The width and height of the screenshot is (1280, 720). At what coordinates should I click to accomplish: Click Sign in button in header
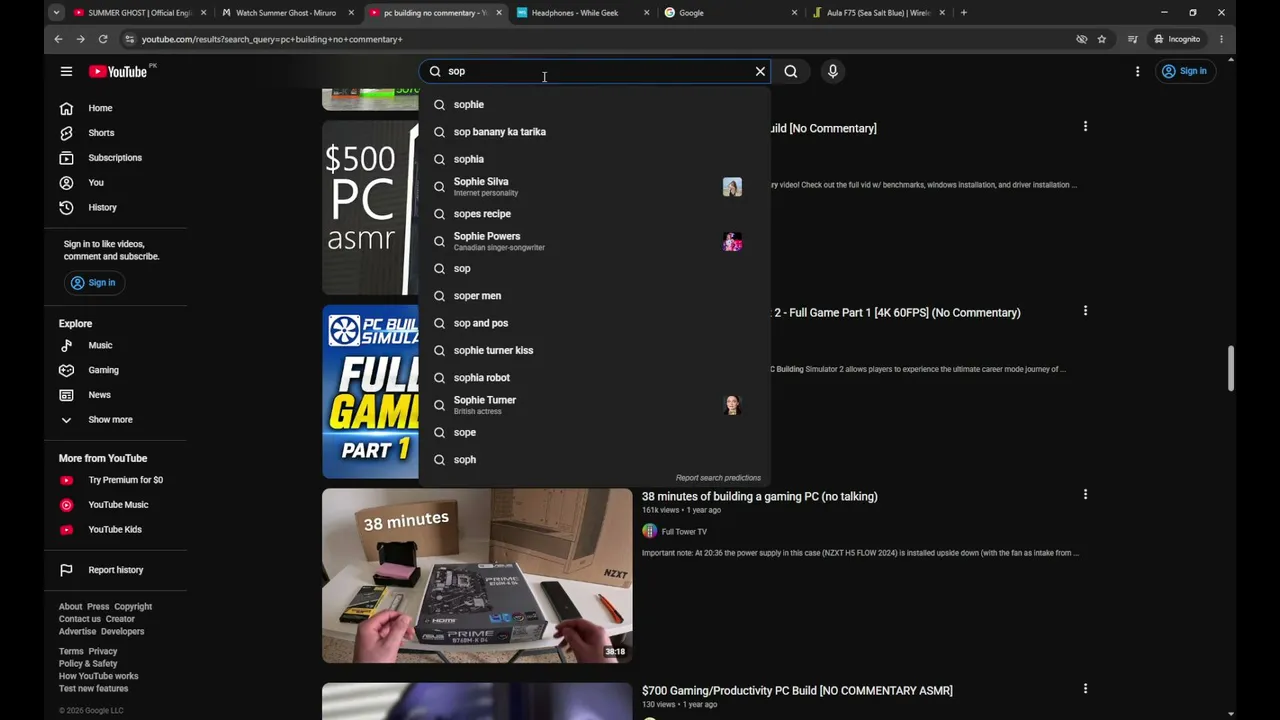pyautogui.click(x=1184, y=71)
